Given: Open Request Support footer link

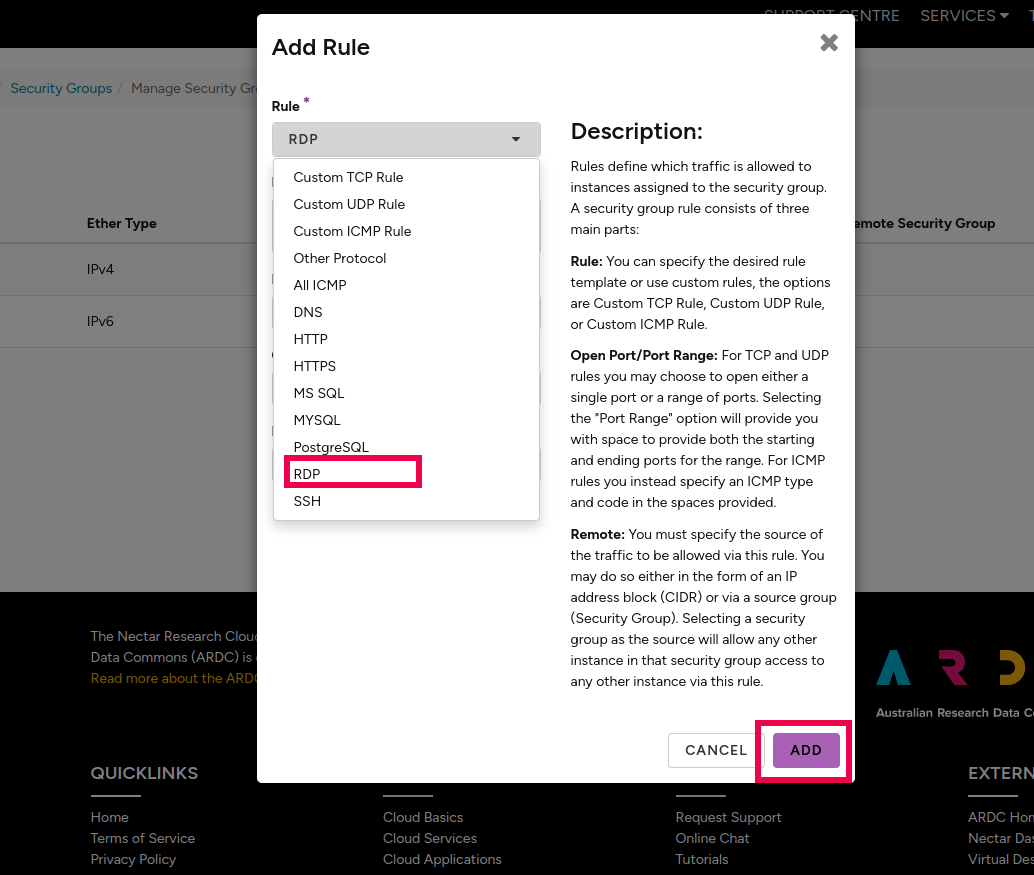Looking at the screenshot, I should click(x=728, y=818).
